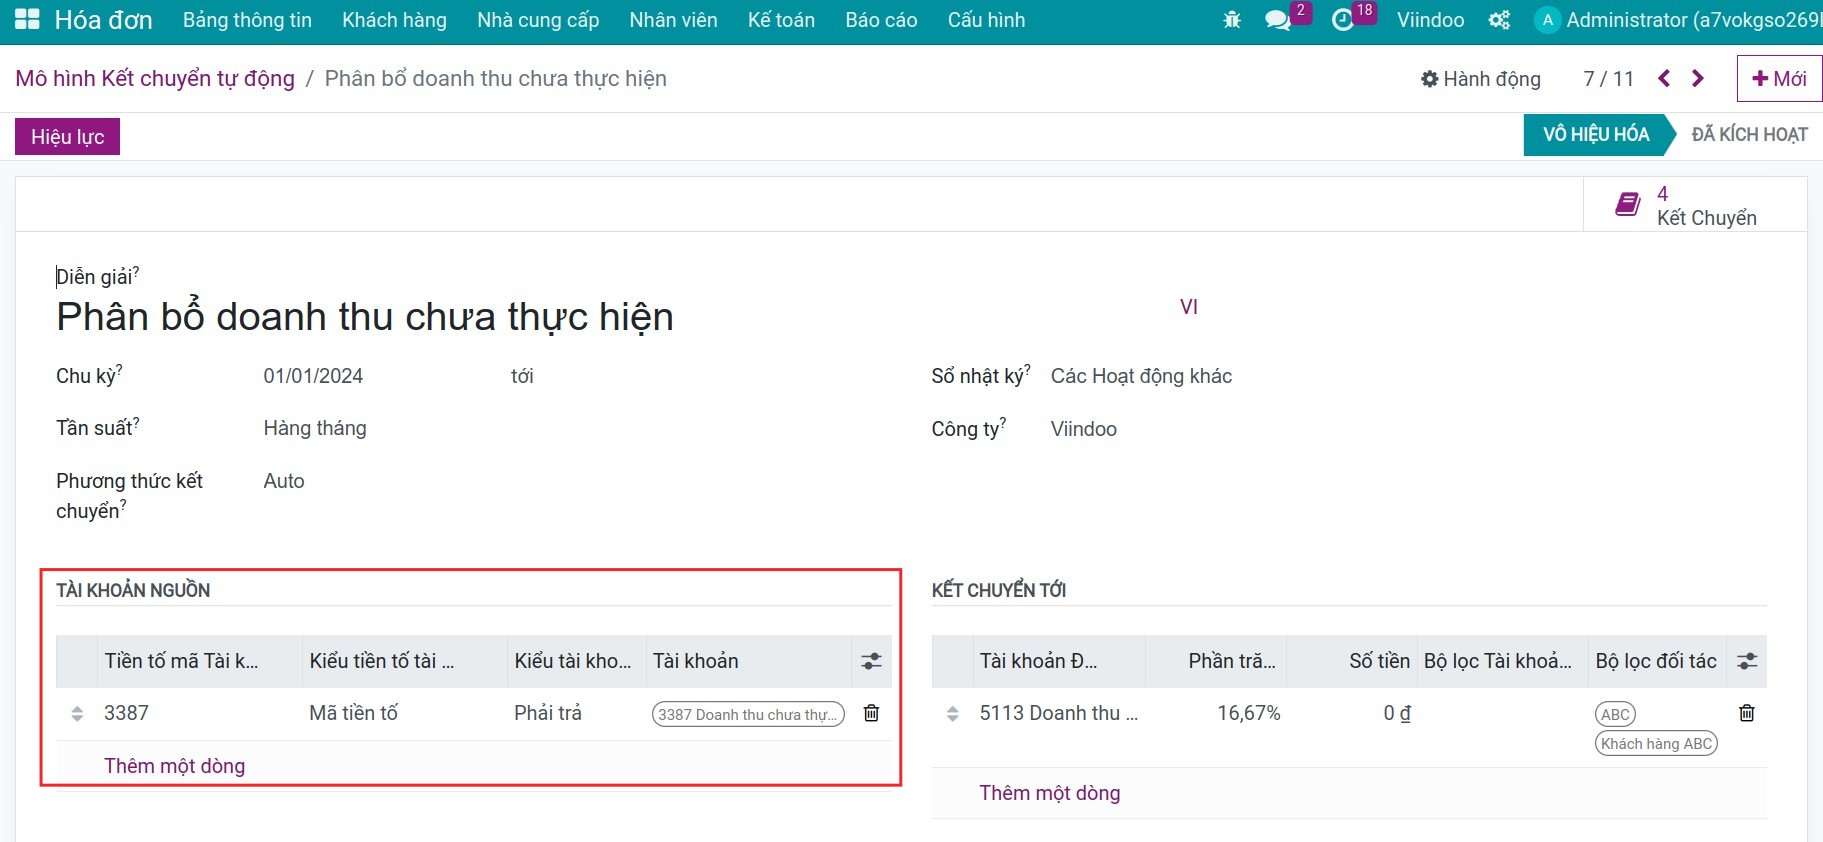This screenshot has height=842, width=1823.
Task: Go to previous record arrow
Action: pyautogui.click(x=1664, y=78)
